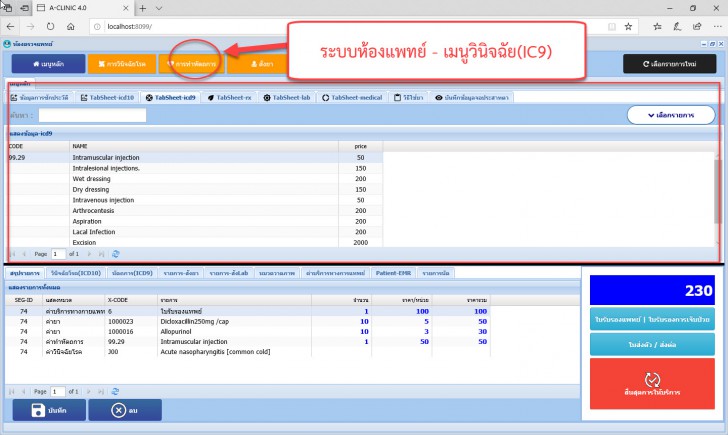Image resolution: width=728 pixels, height=435 pixels.
Task: Open the browser home page icon
Action: pos(71,27)
